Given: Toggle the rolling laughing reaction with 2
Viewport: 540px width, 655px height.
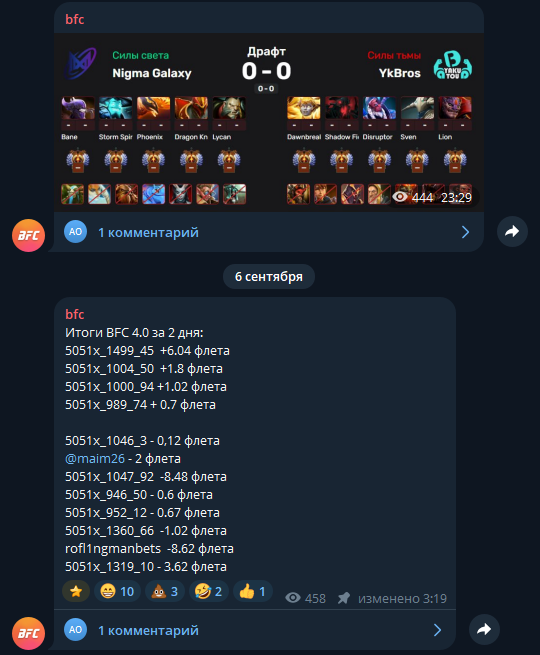Looking at the screenshot, I should coord(209,591).
